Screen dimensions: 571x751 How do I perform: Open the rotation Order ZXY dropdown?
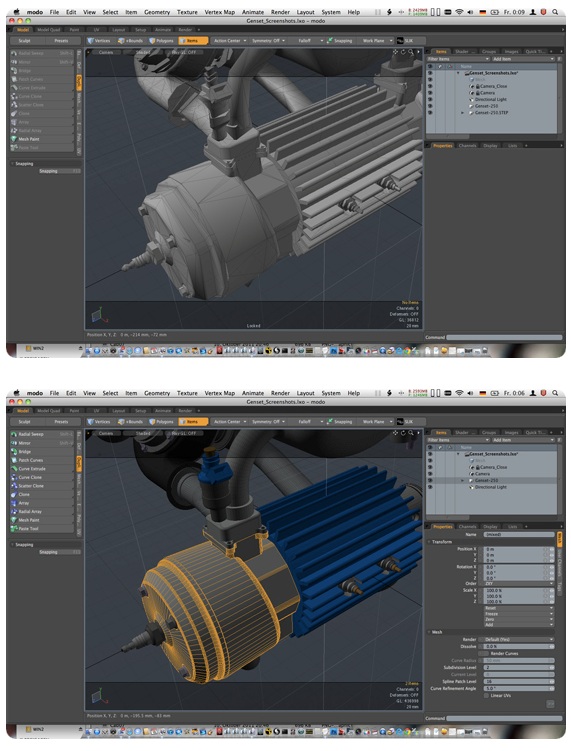coord(519,583)
